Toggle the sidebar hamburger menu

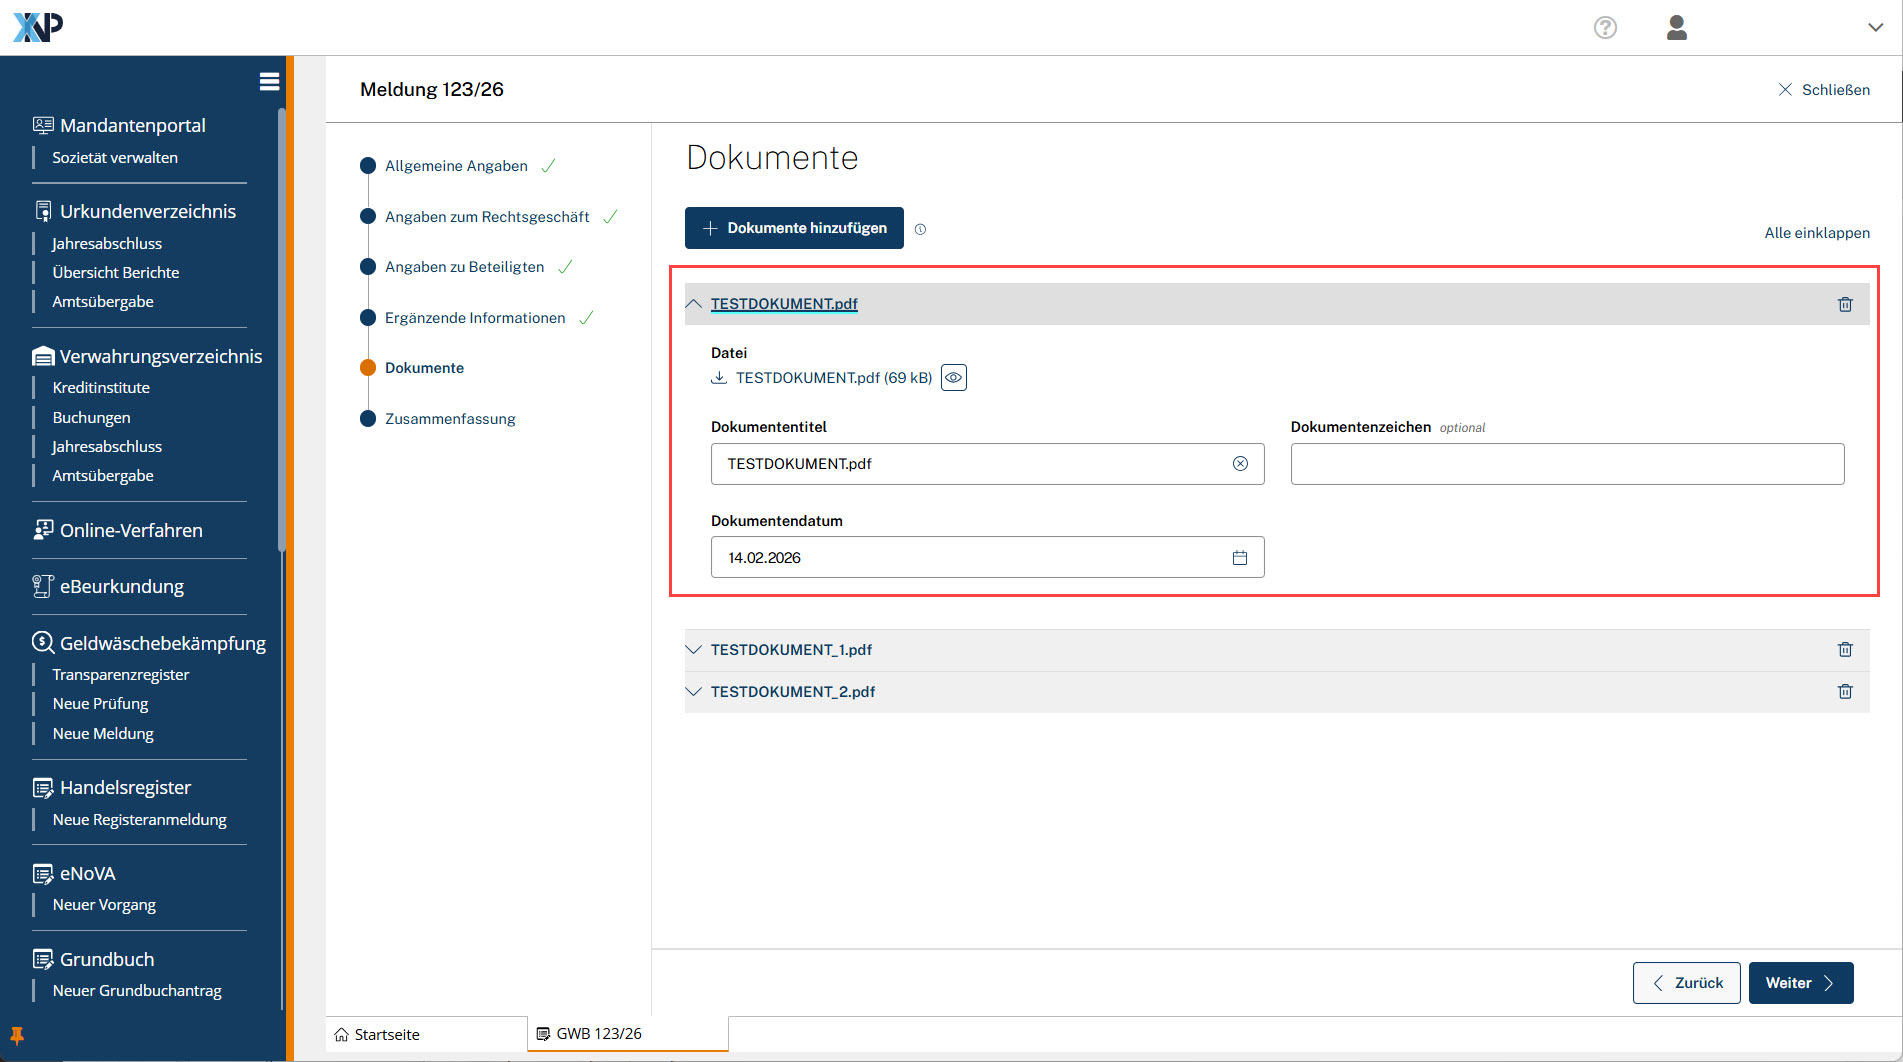(x=269, y=82)
